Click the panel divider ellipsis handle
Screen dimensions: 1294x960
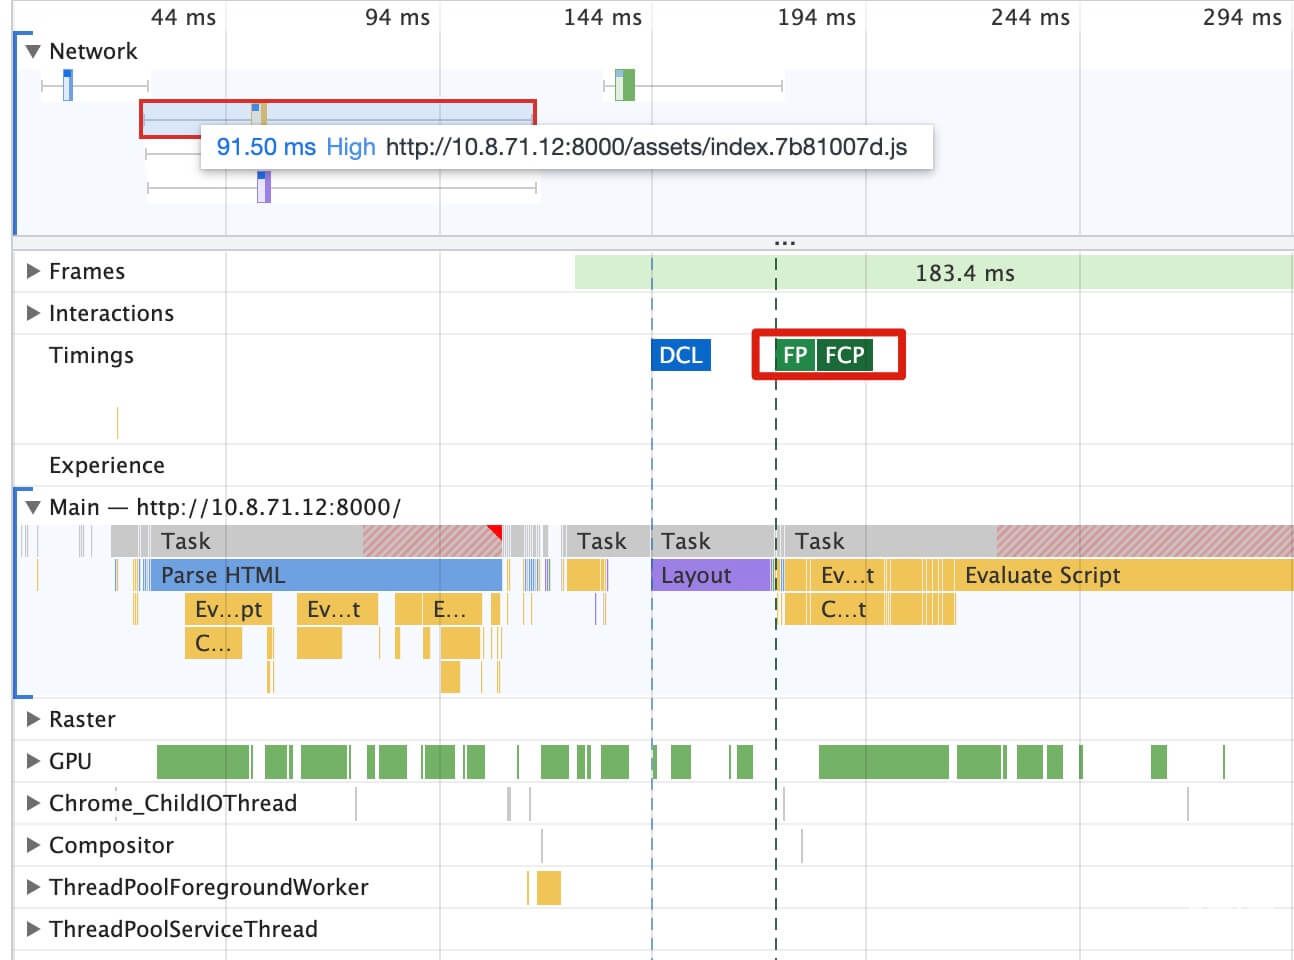pyautogui.click(x=785, y=241)
